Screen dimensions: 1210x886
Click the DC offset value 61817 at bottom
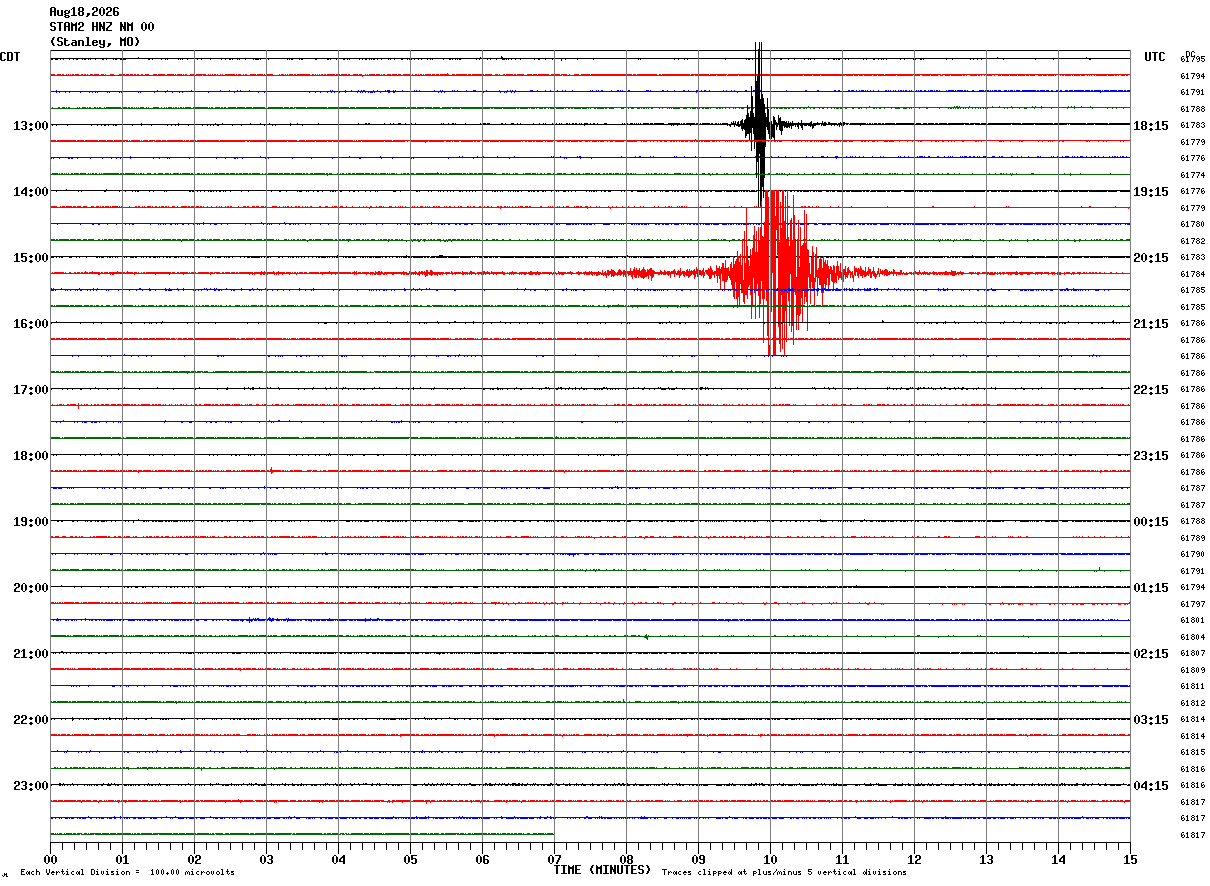[x=1192, y=835]
